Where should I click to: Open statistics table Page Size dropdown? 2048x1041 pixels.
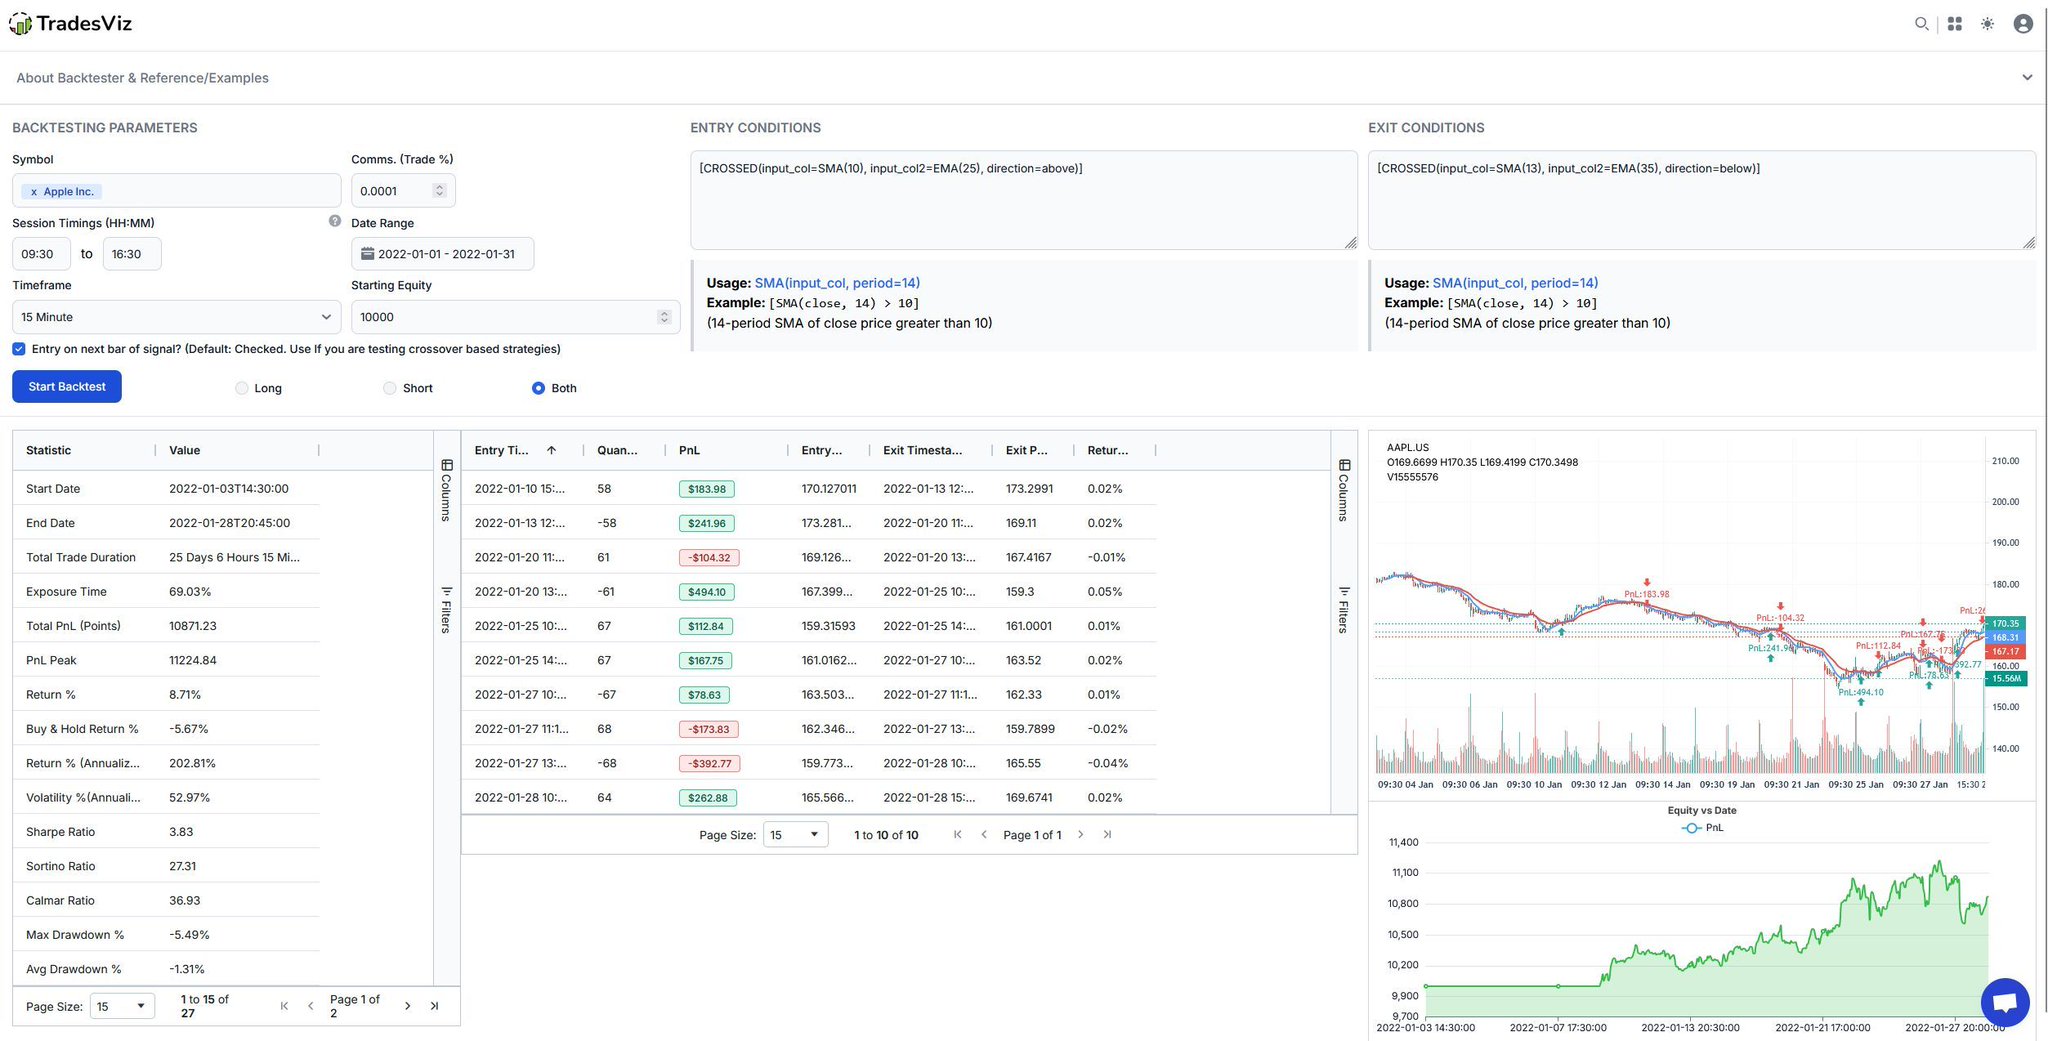pos(122,1006)
